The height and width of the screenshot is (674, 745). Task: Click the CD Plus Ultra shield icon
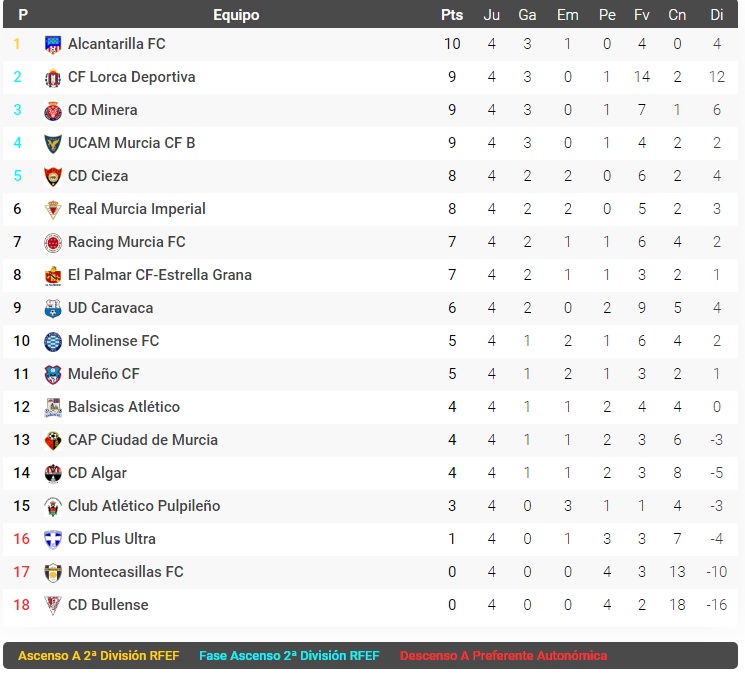coord(53,540)
